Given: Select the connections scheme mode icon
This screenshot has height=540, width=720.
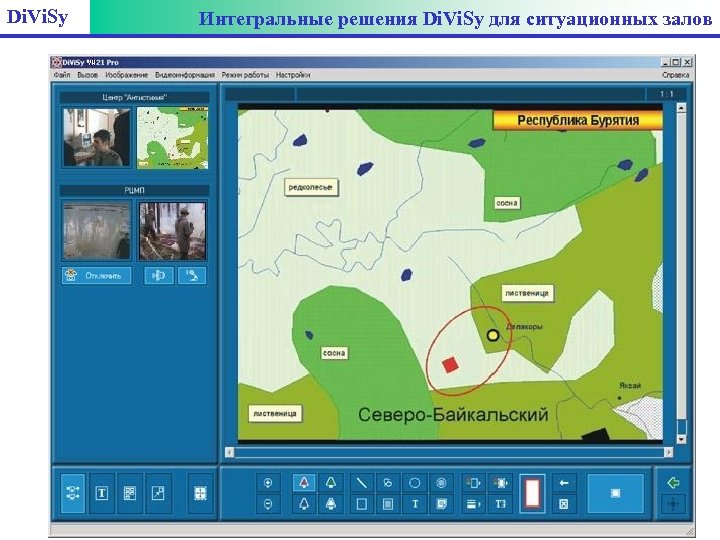Looking at the screenshot, I should click(73, 493).
